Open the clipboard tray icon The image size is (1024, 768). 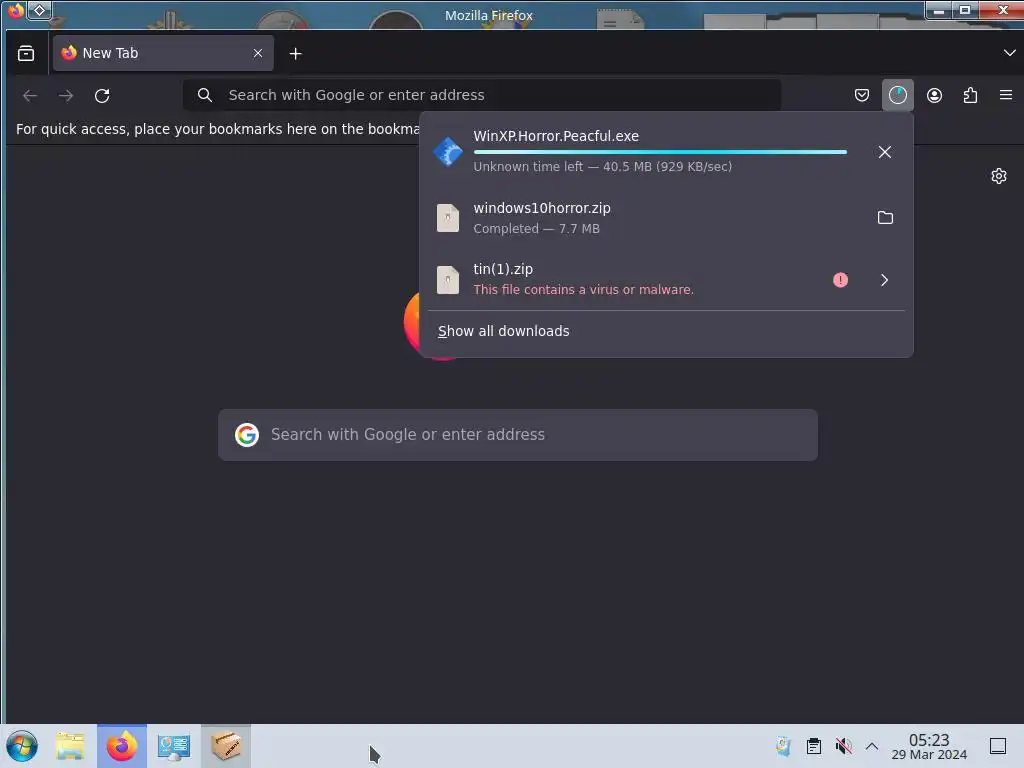coord(814,746)
